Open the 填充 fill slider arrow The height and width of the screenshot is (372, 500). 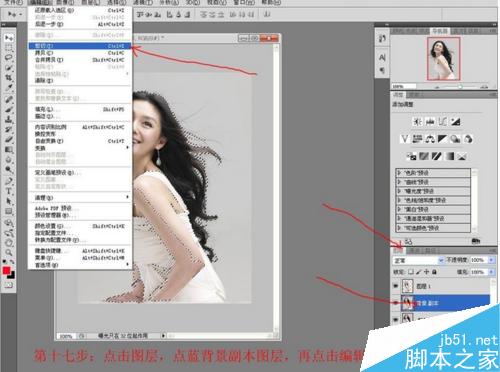[x=491, y=272]
